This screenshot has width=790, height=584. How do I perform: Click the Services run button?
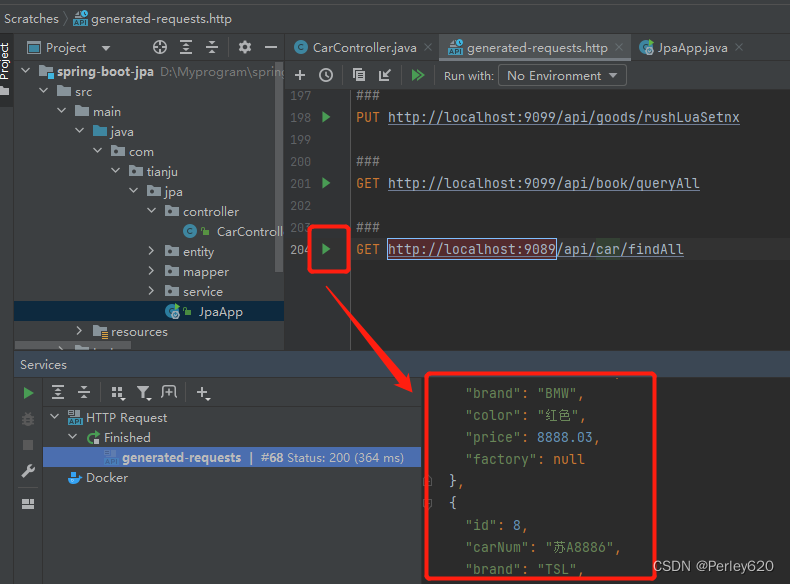click(28, 393)
